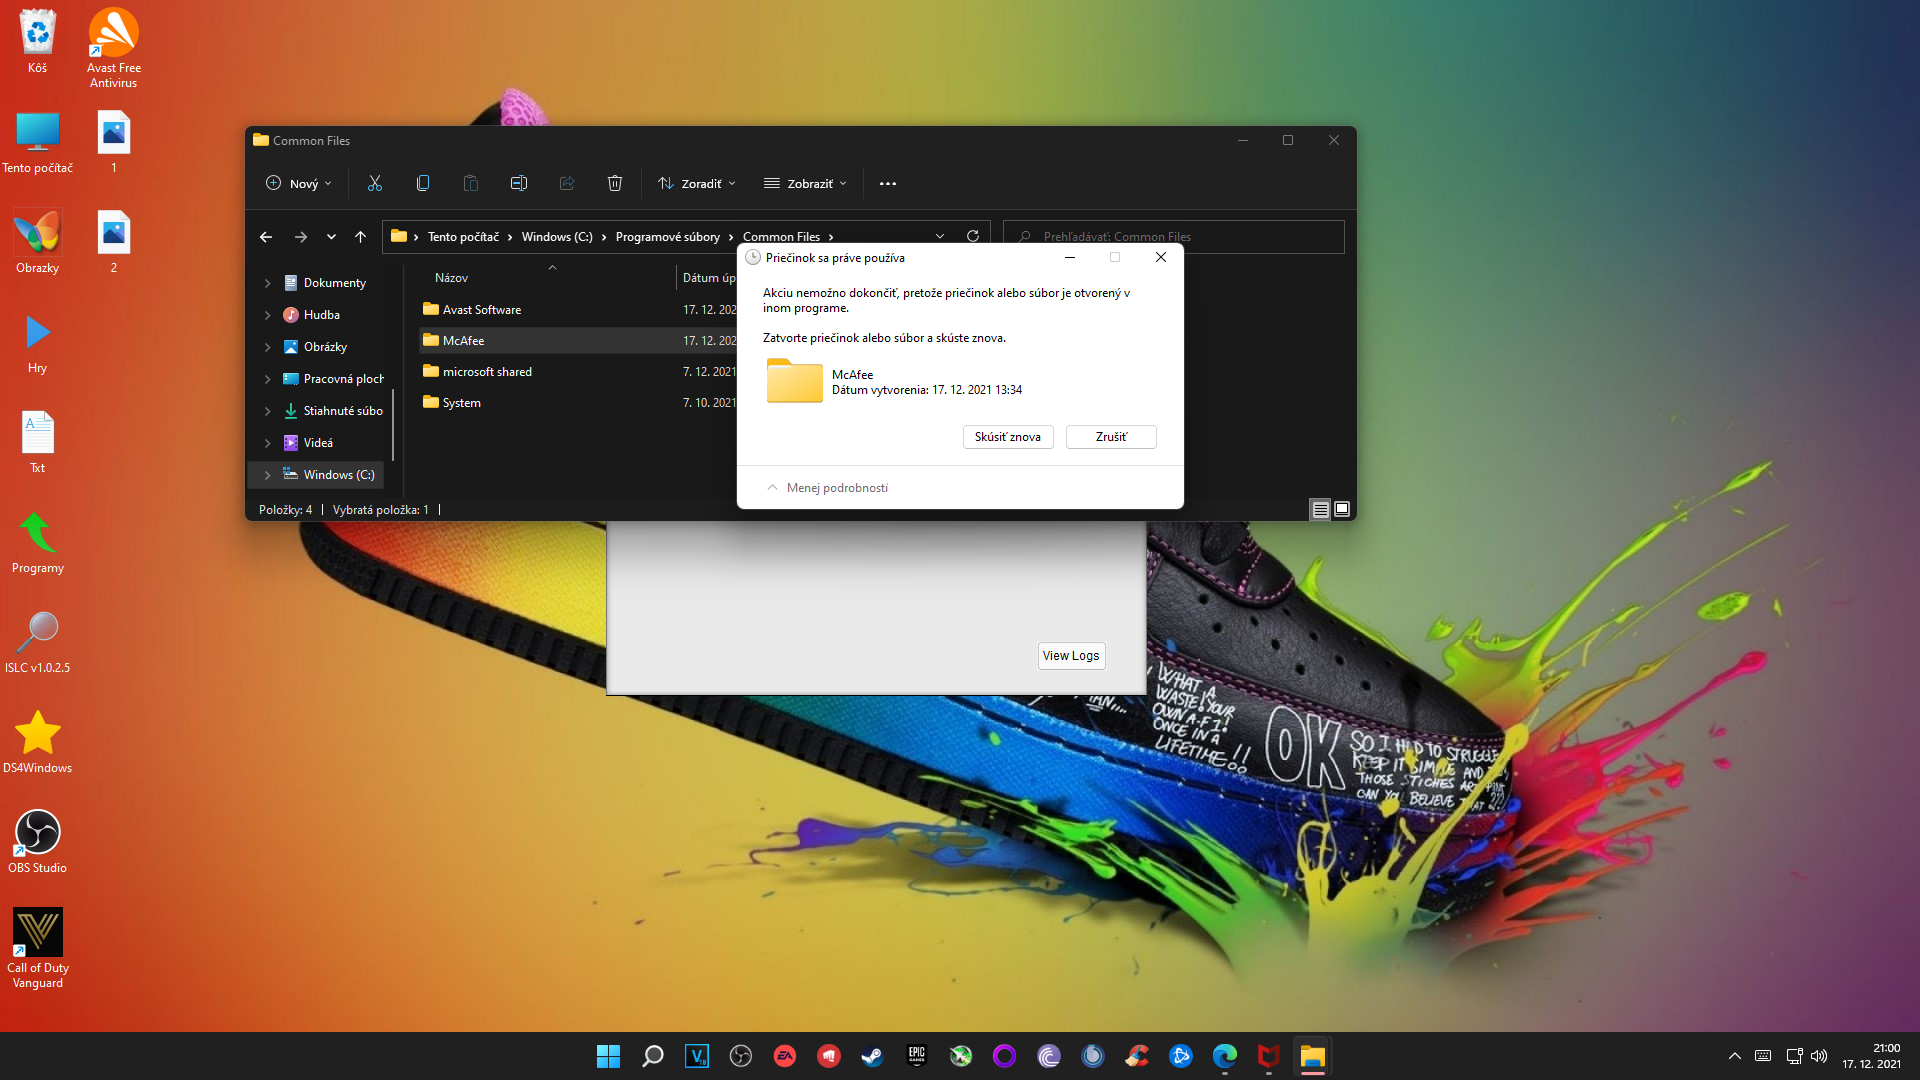The image size is (1920, 1080).
Task: Go up one folder level arrow
Action: pos(360,237)
